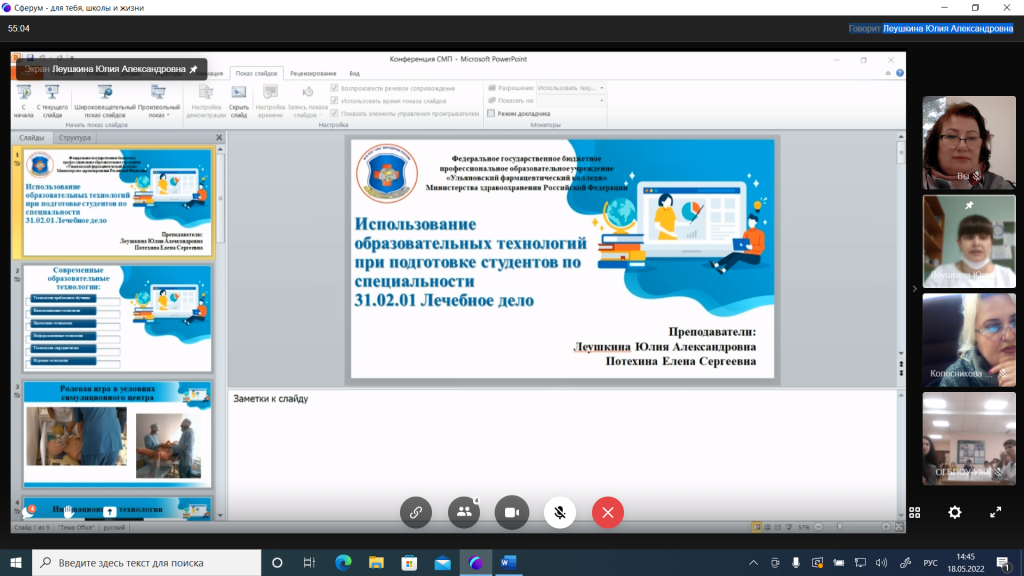1024x576 pixels.
Task: End the call with red button
Action: pyautogui.click(x=607, y=512)
